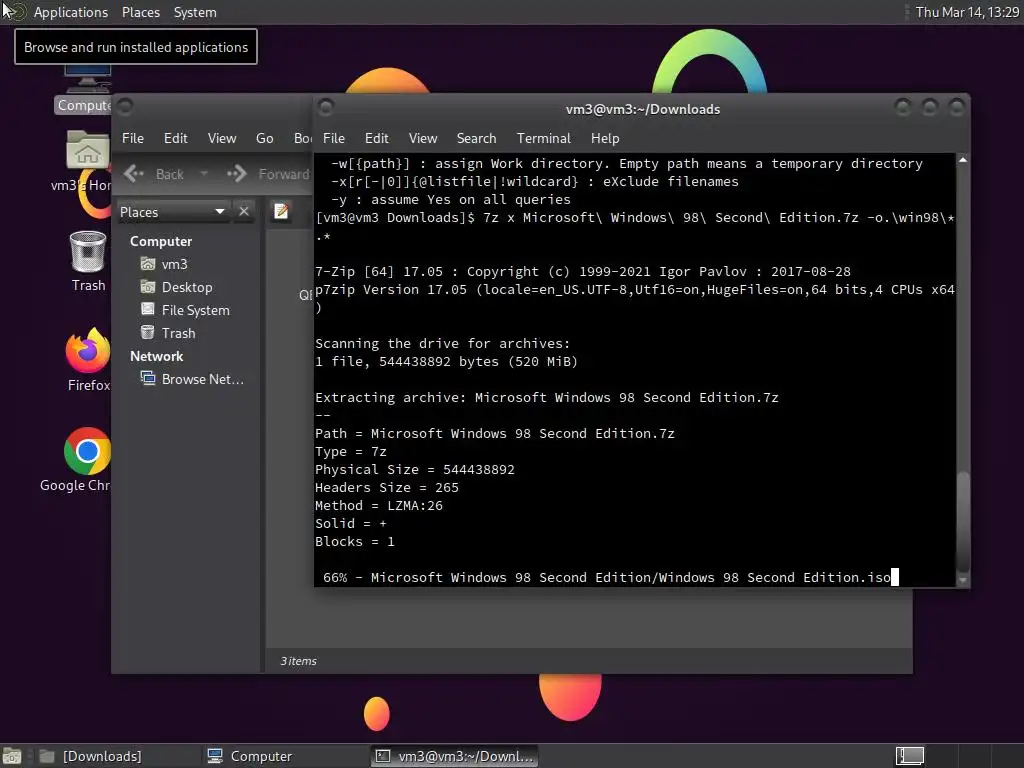The width and height of the screenshot is (1024, 768).
Task: Open the Applications menu in top panel
Action: [x=71, y=12]
